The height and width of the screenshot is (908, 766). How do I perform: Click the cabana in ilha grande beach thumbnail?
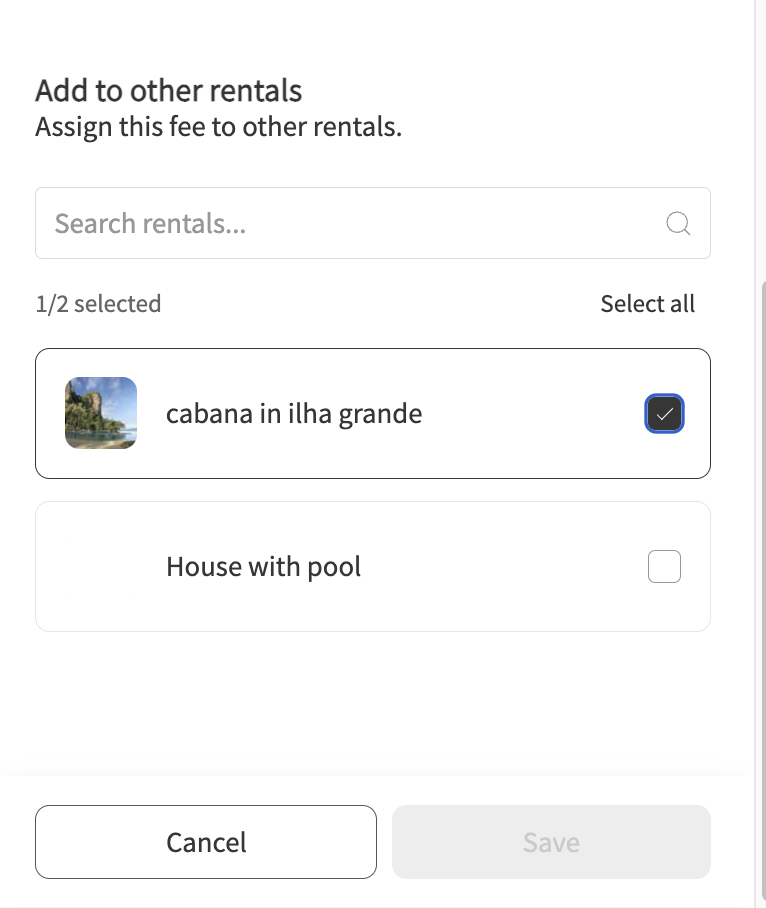click(101, 413)
